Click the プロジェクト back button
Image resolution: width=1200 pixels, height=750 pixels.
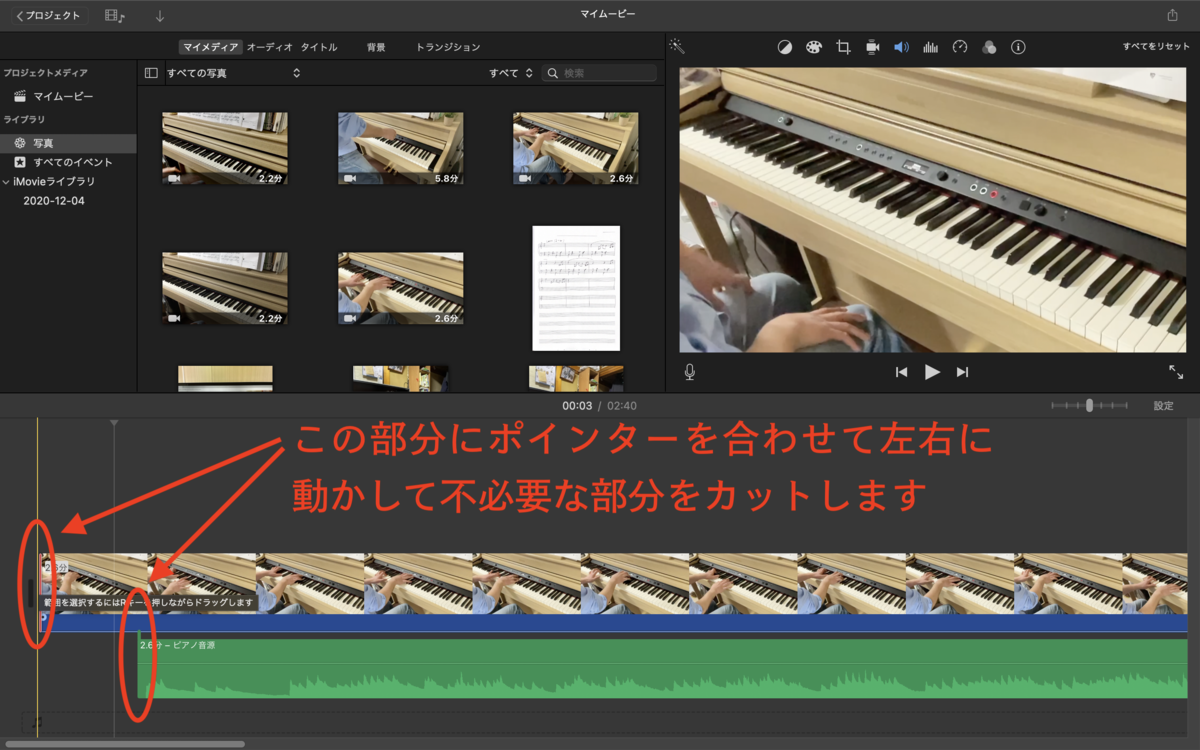click(x=48, y=15)
